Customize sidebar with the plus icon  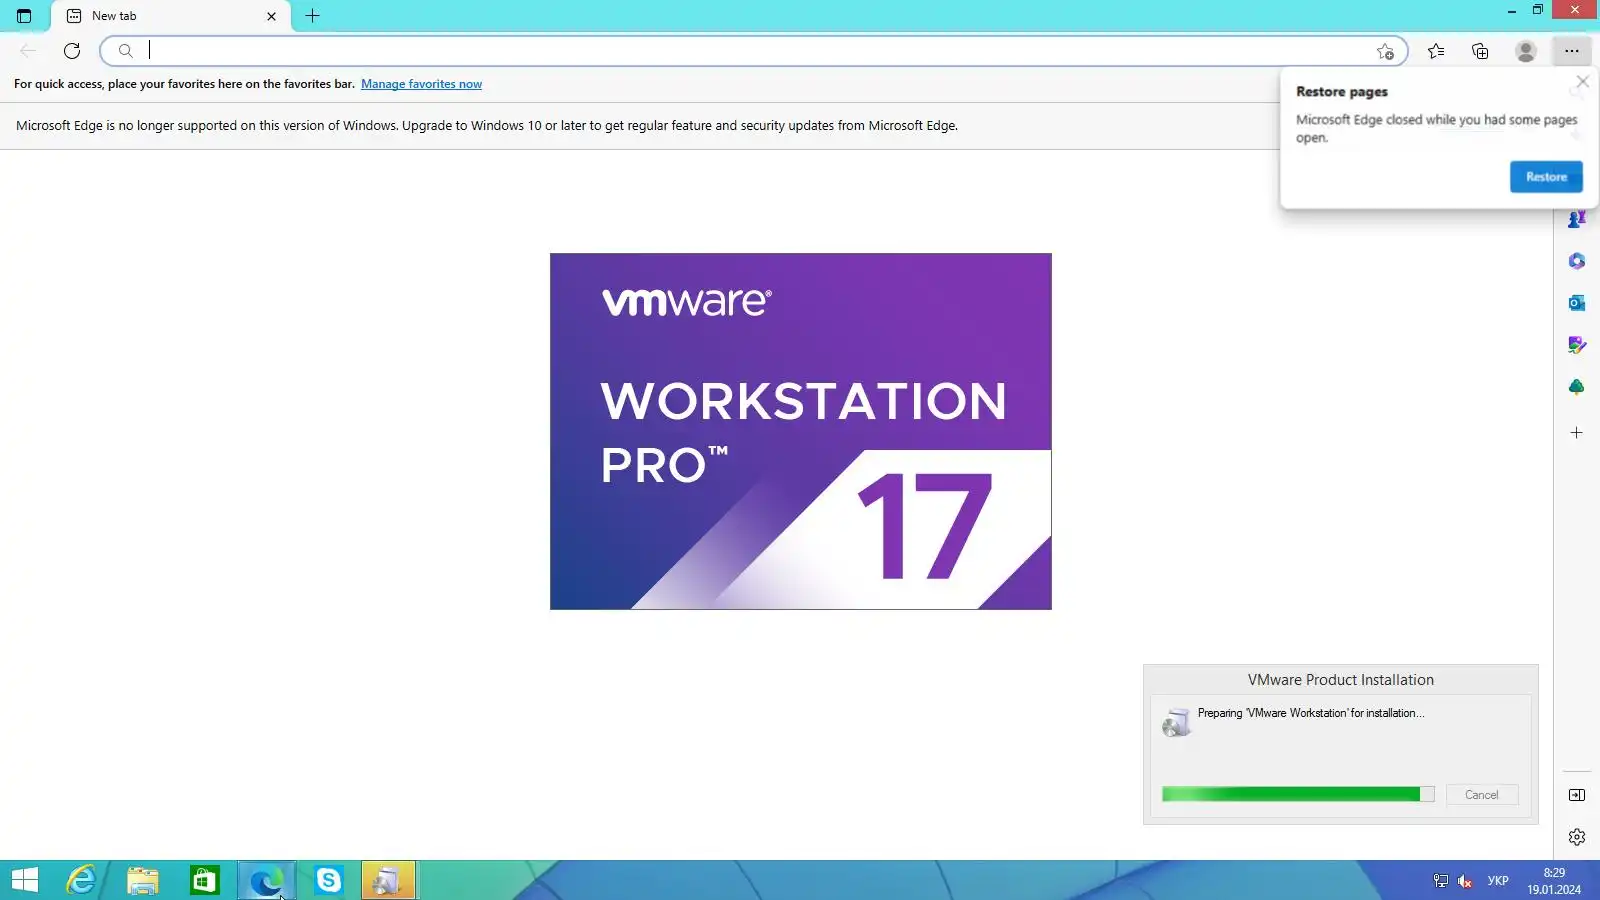1577,433
